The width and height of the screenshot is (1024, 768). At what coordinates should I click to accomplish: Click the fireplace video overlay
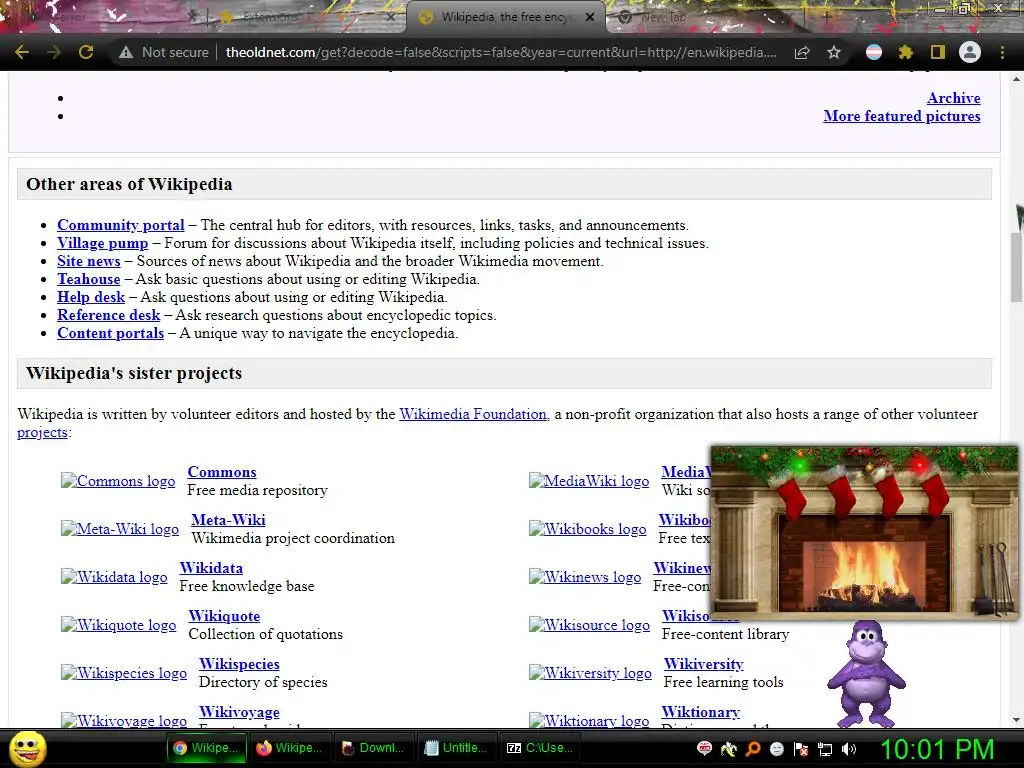(x=864, y=532)
